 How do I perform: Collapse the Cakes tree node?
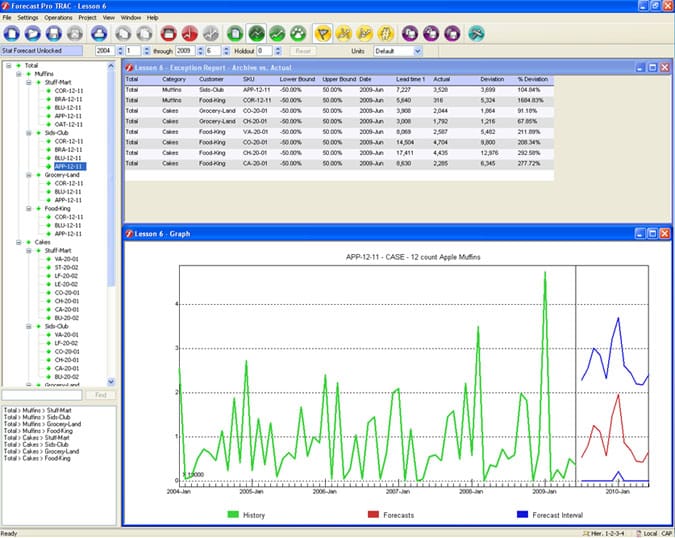[19, 242]
